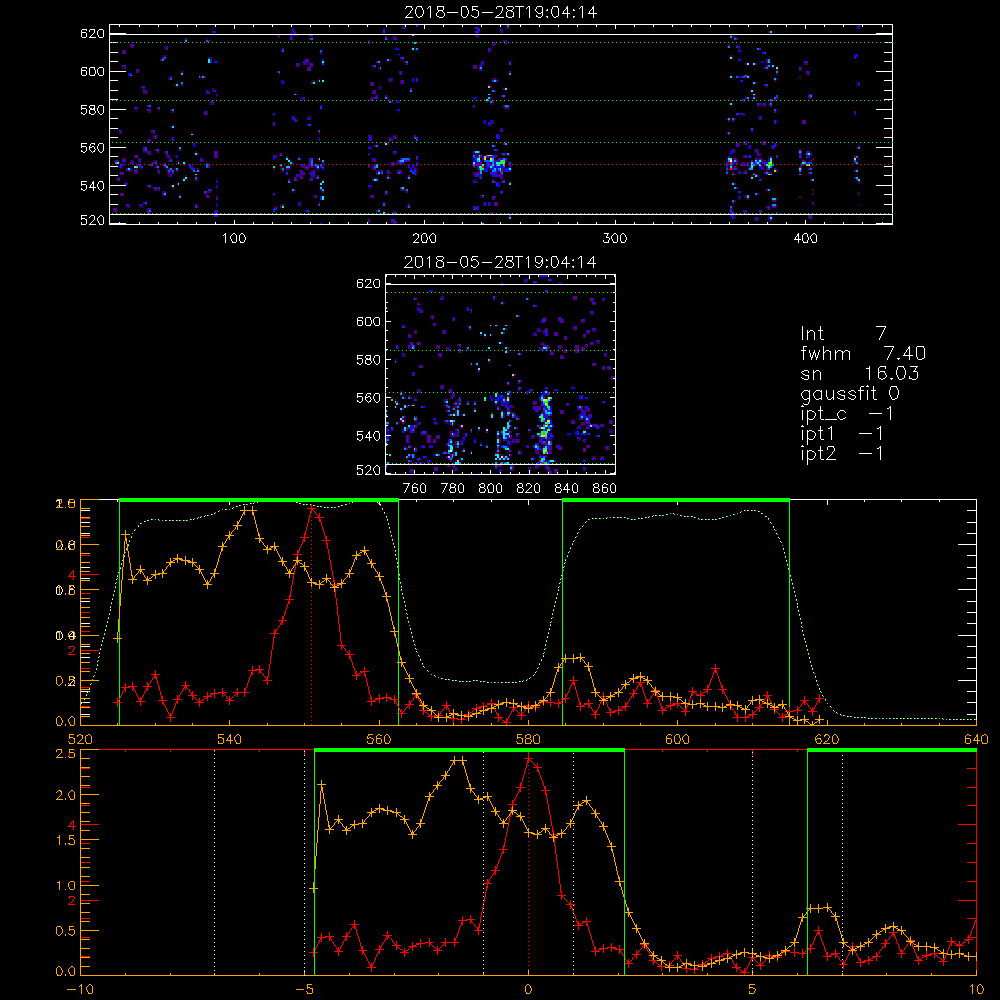Click y-axis label 540 on middle image
The width and height of the screenshot is (1000, 1000).
click(x=368, y=436)
